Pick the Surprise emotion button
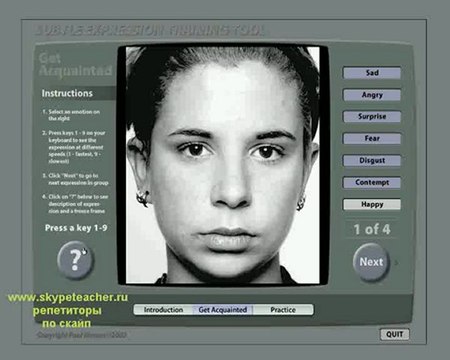This screenshot has height=360, width=450. [x=372, y=117]
